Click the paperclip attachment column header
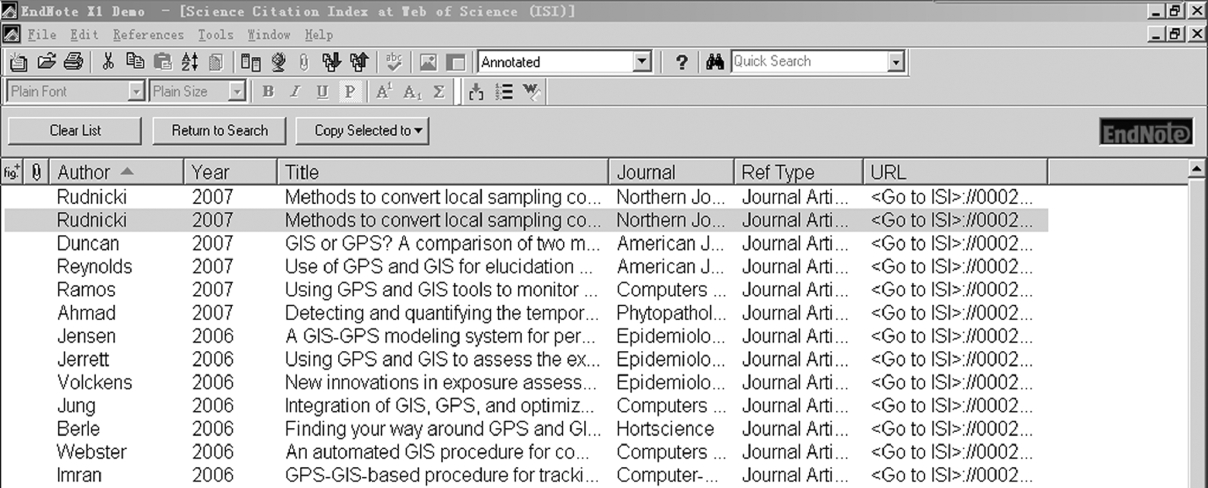Image resolution: width=1208 pixels, height=488 pixels. click(x=36, y=172)
